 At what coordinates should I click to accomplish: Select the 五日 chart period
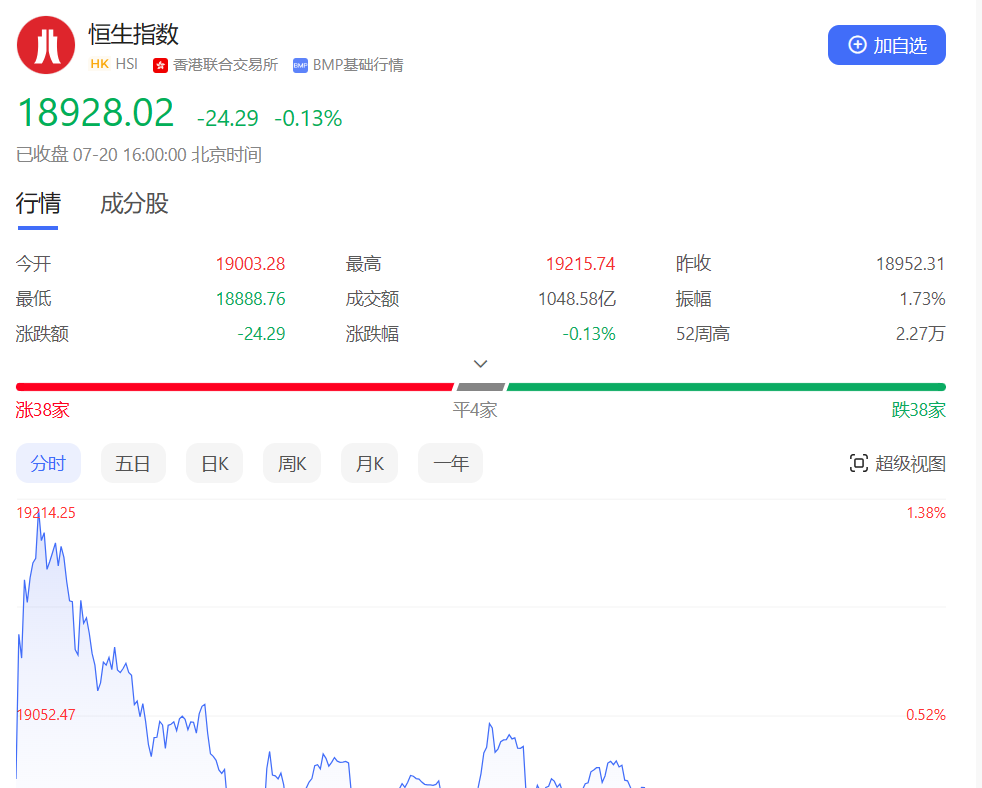pyautogui.click(x=133, y=464)
